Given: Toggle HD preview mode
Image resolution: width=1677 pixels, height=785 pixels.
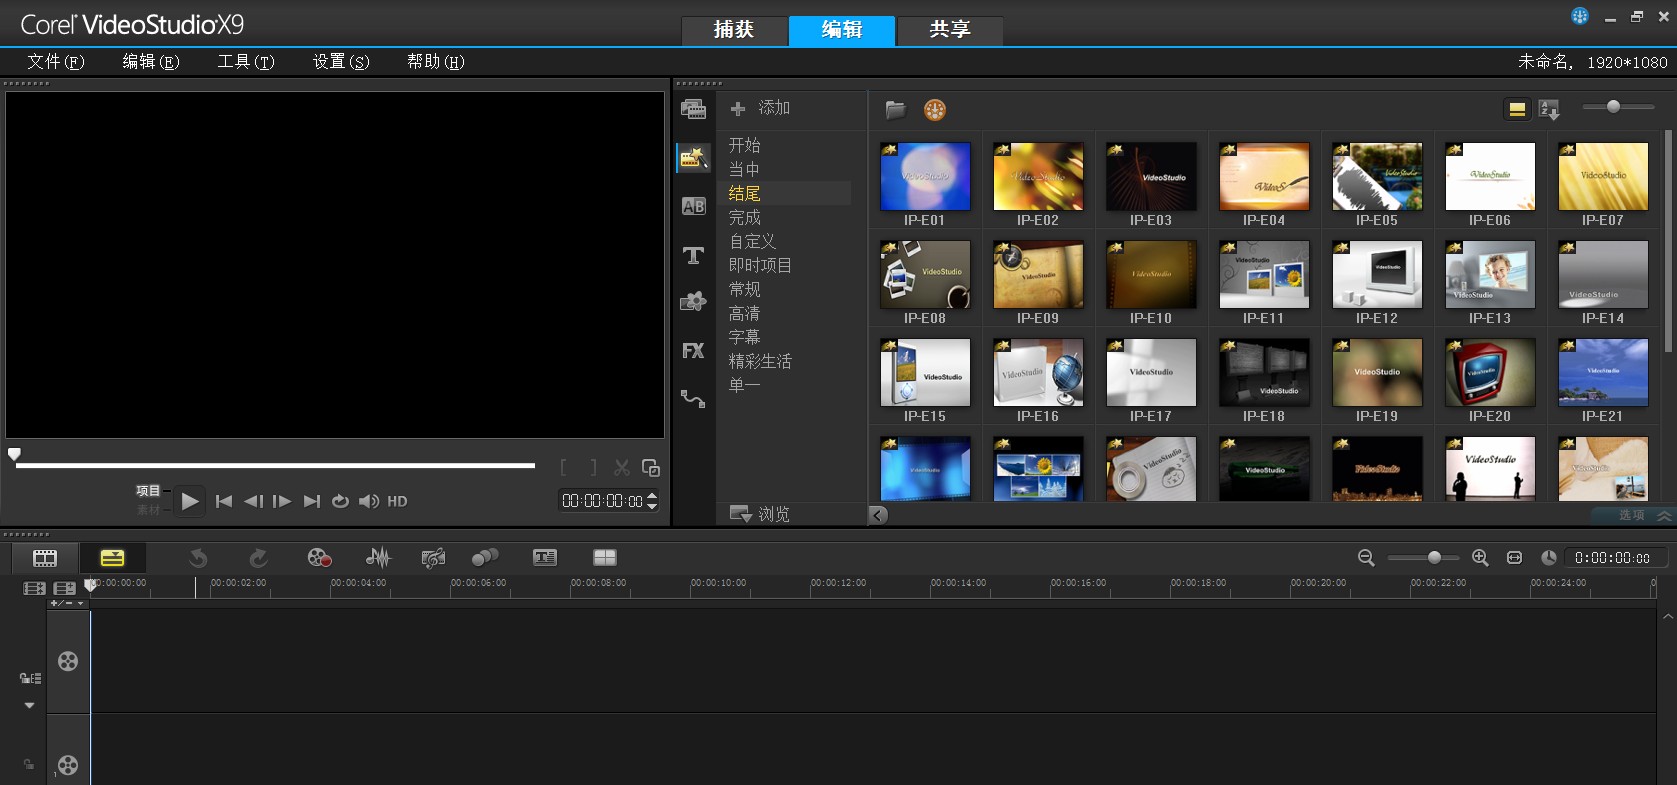Looking at the screenshot, I should (397, 502).
